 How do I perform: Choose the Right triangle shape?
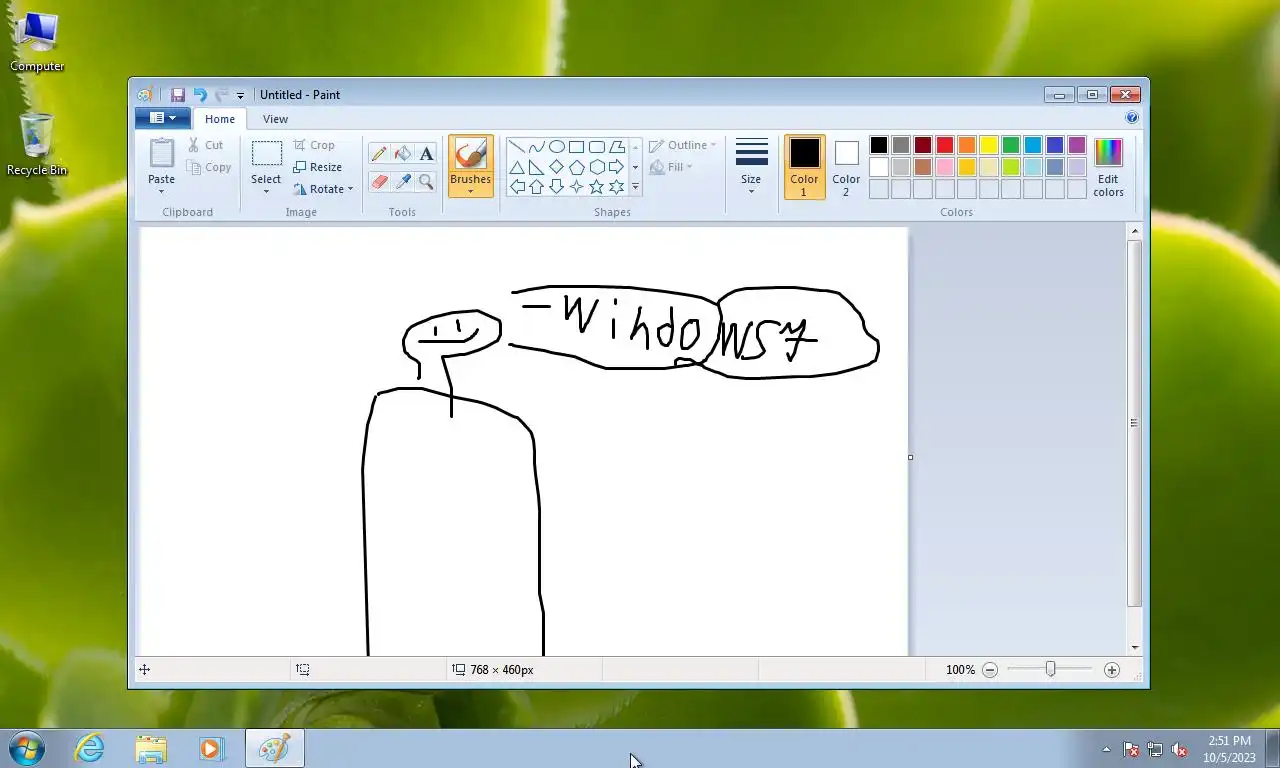coord(537,167)
